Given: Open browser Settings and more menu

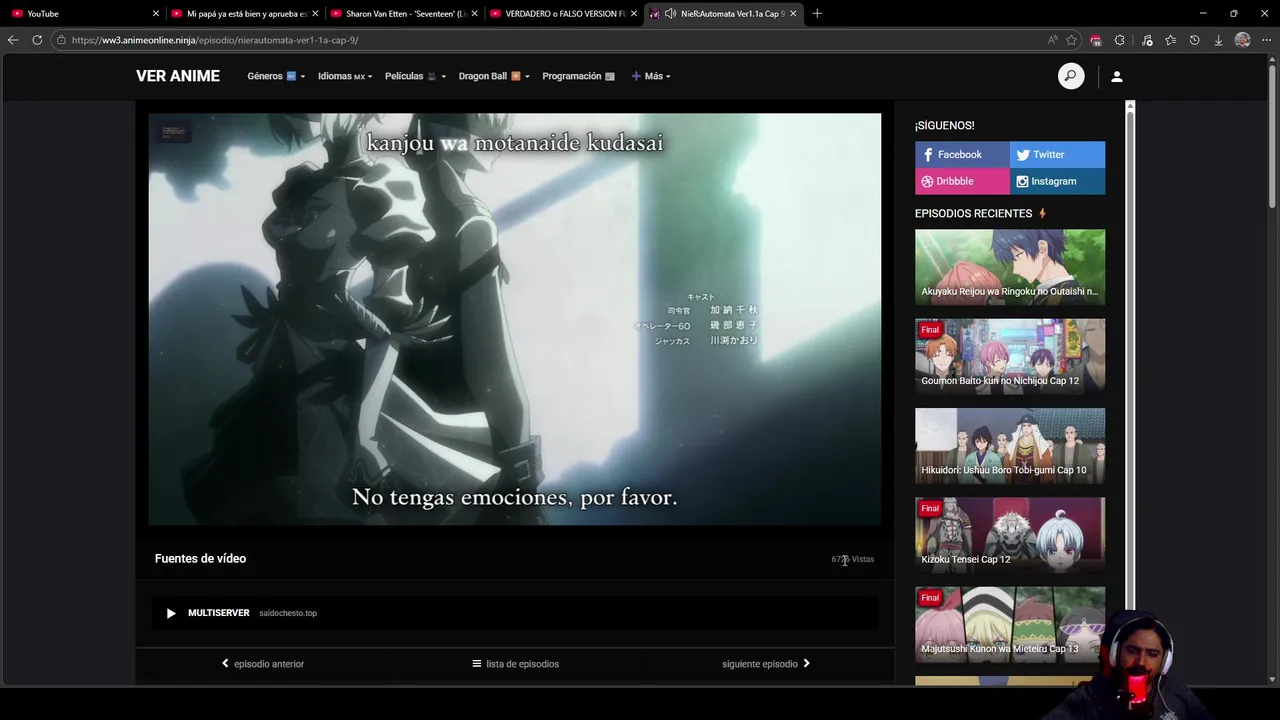Looking at the screenshot, I should pos(1266,40).
